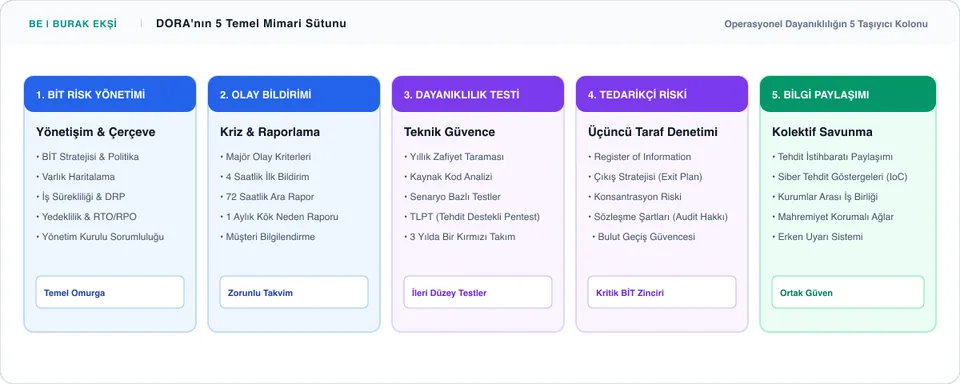Click Müşteri Bilgilendirme item

click(x=268, y=237)
